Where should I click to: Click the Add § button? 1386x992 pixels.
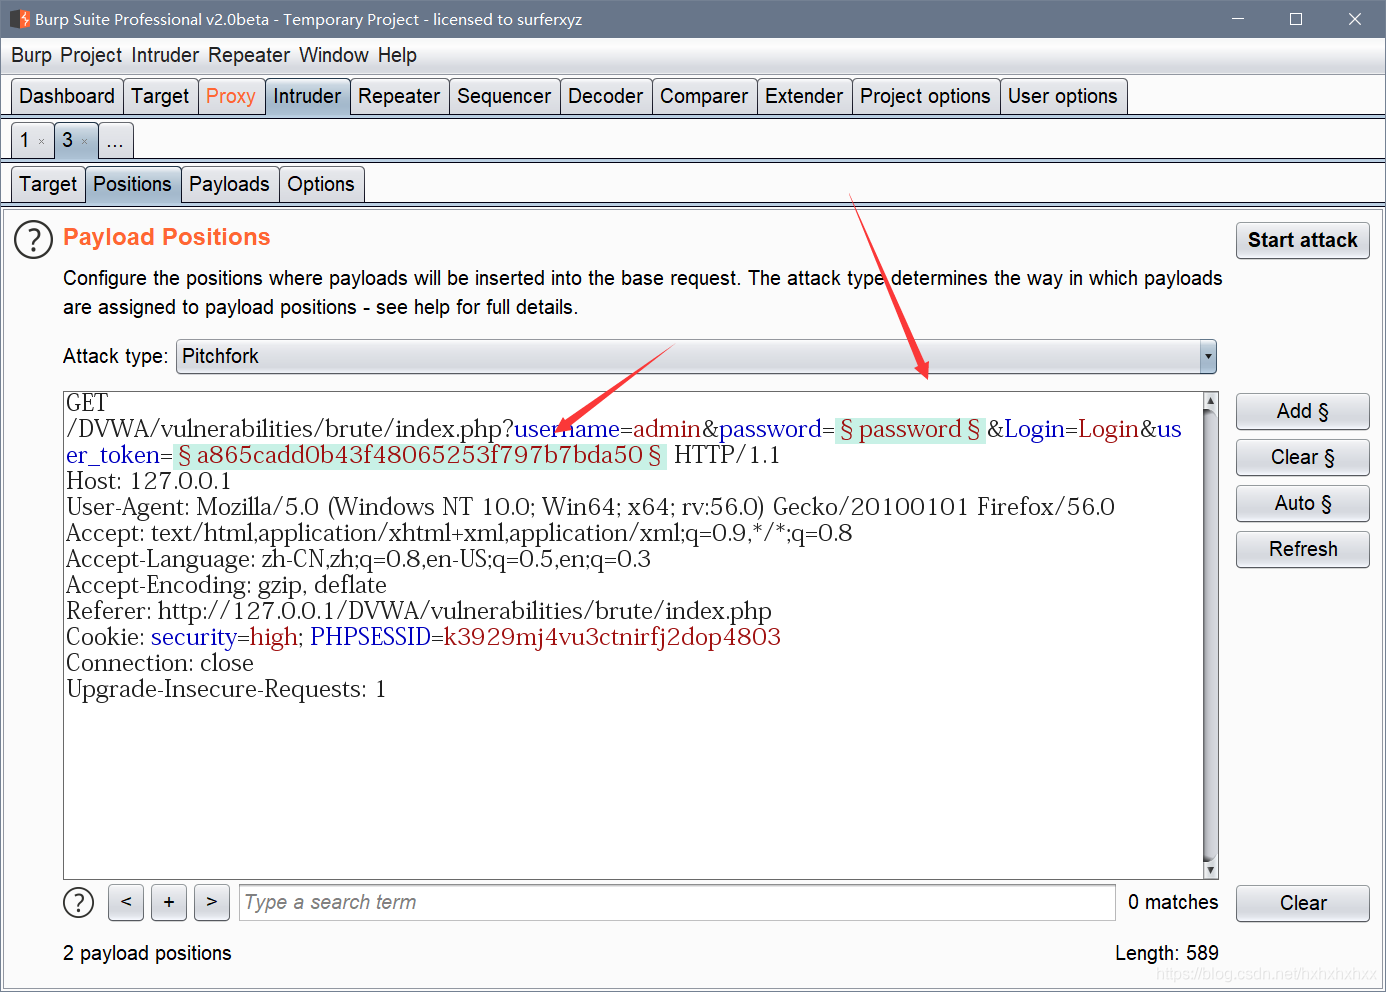pyautogui.click(x=1302, y=411)
